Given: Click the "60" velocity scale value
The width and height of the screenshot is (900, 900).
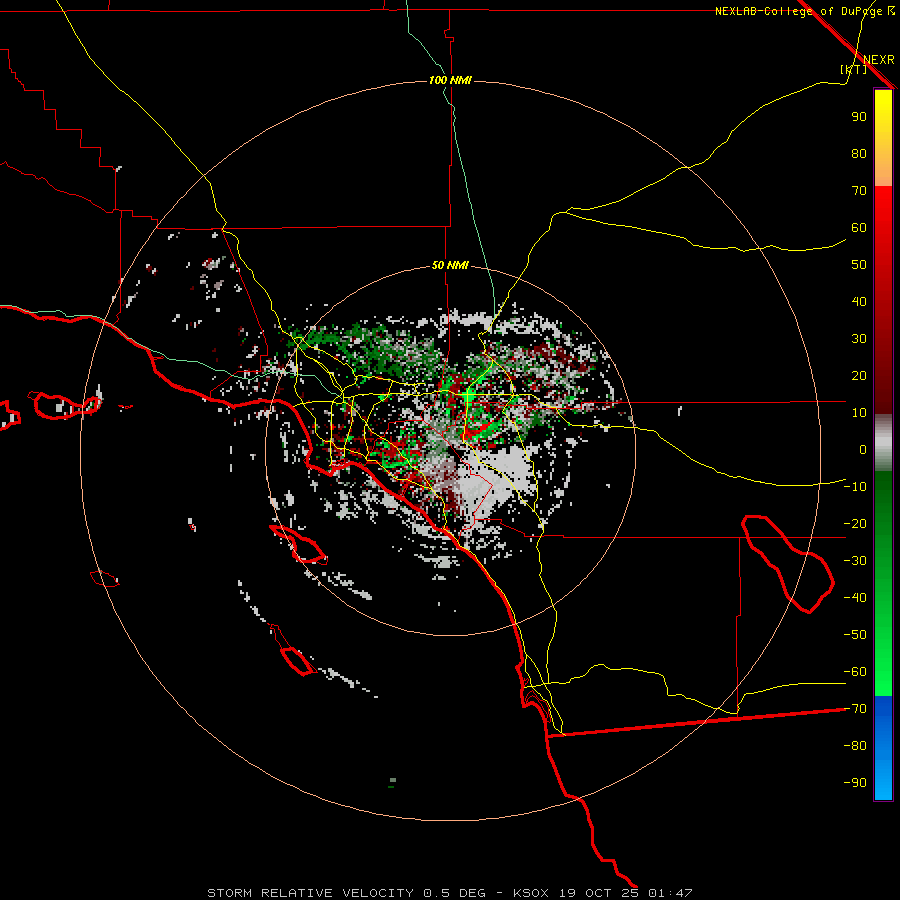Looking at the screenshot, I should point(859,228).
